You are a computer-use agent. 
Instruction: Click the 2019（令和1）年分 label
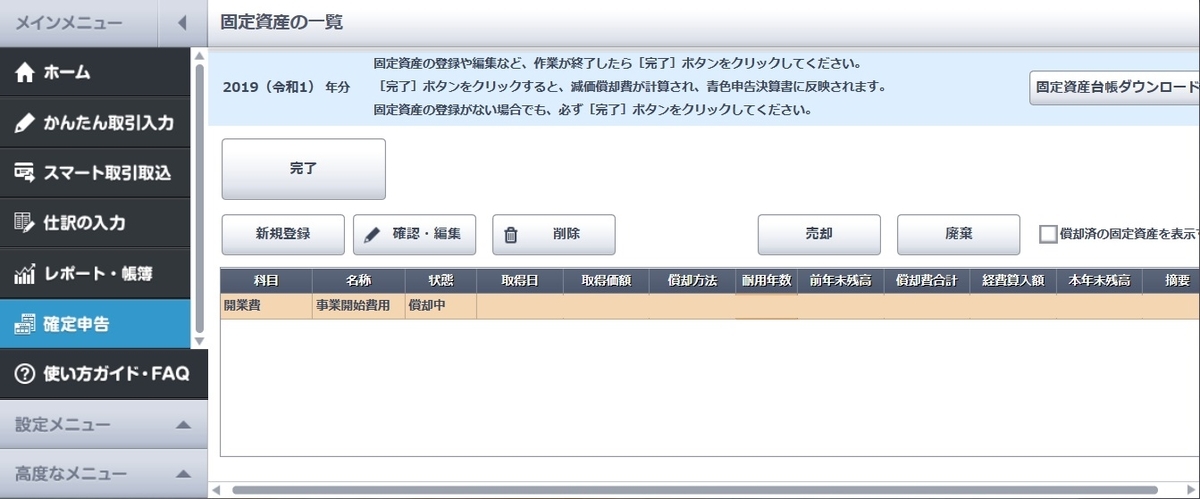coord(286,87)
